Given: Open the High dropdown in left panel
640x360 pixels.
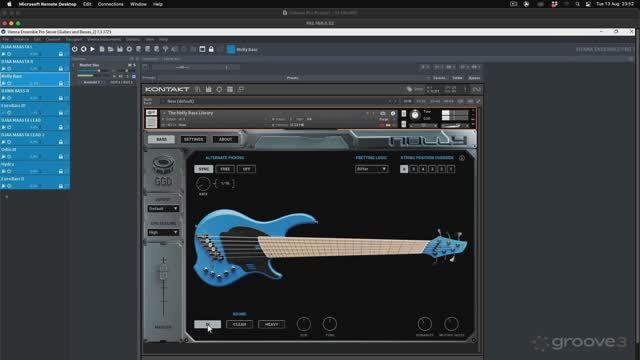Looking at the screenshot, I should 163,232.
